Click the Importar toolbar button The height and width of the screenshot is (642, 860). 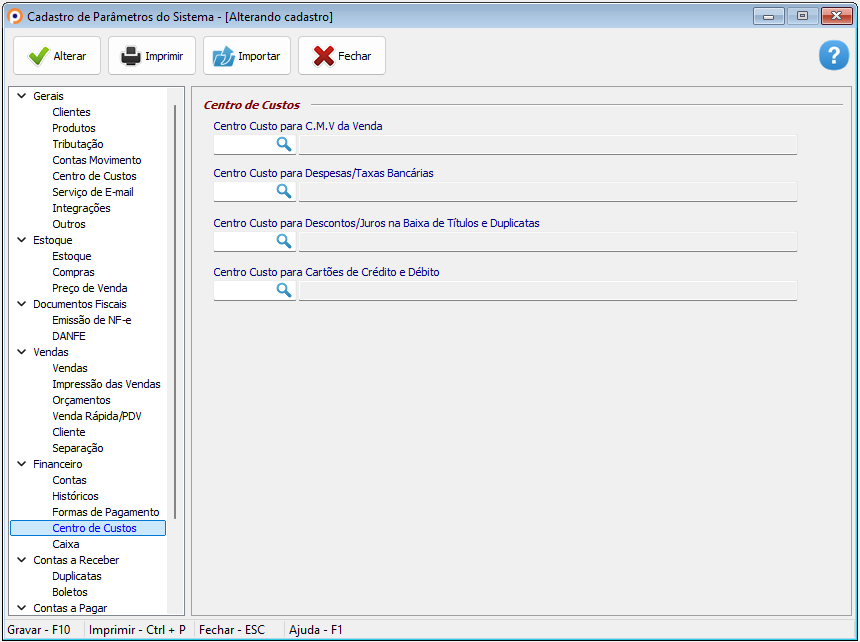point(247,56)
